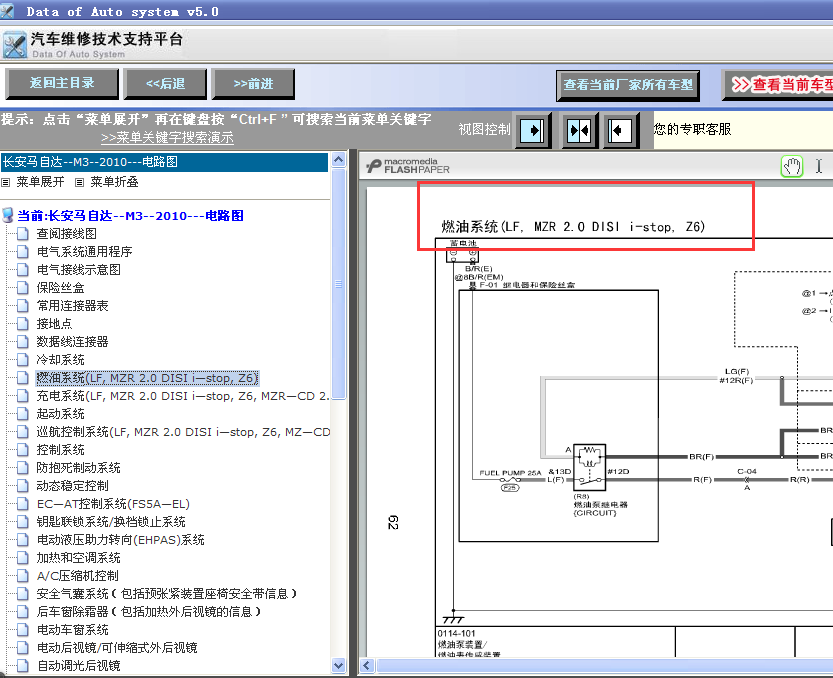This screenshot has height=678, width=833.
Task: Select 燃油系统(LF, MZR 2.0 DISI i-stop, Z6) item
Action: (147, 378)
